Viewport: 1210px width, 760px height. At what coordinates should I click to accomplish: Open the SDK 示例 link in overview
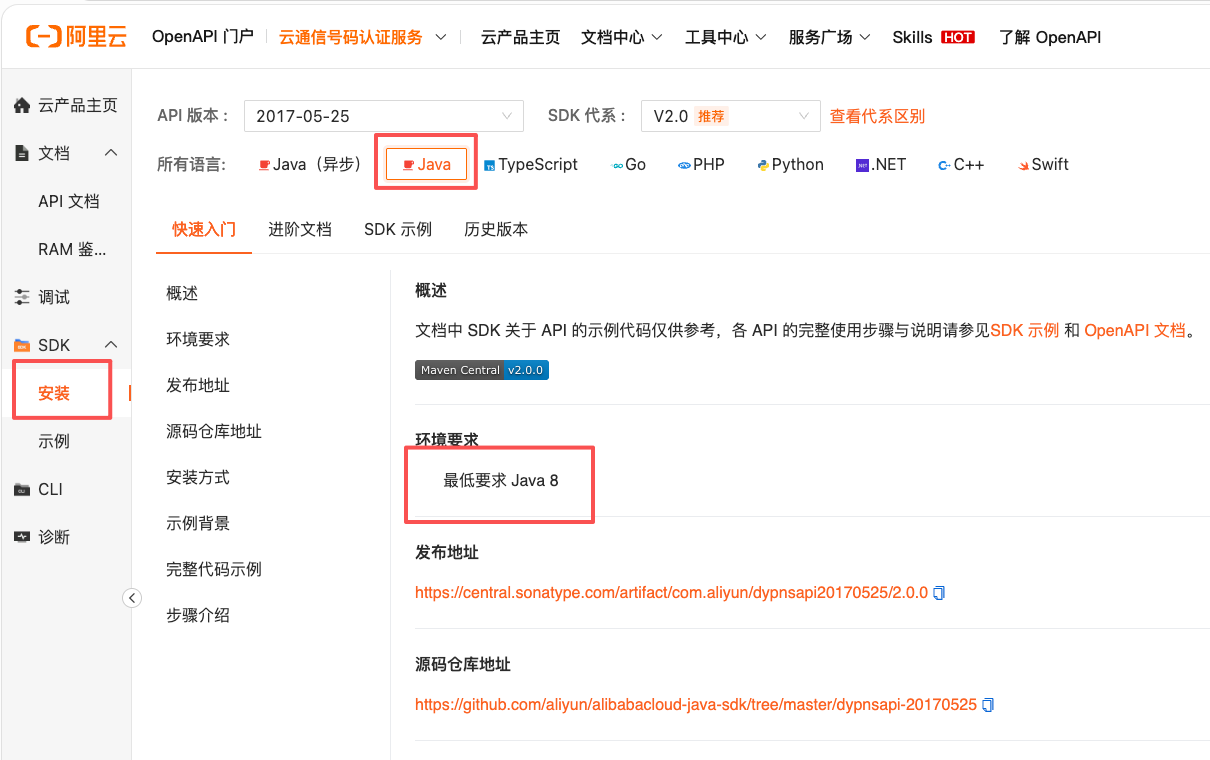click(x=1024, y=330)
